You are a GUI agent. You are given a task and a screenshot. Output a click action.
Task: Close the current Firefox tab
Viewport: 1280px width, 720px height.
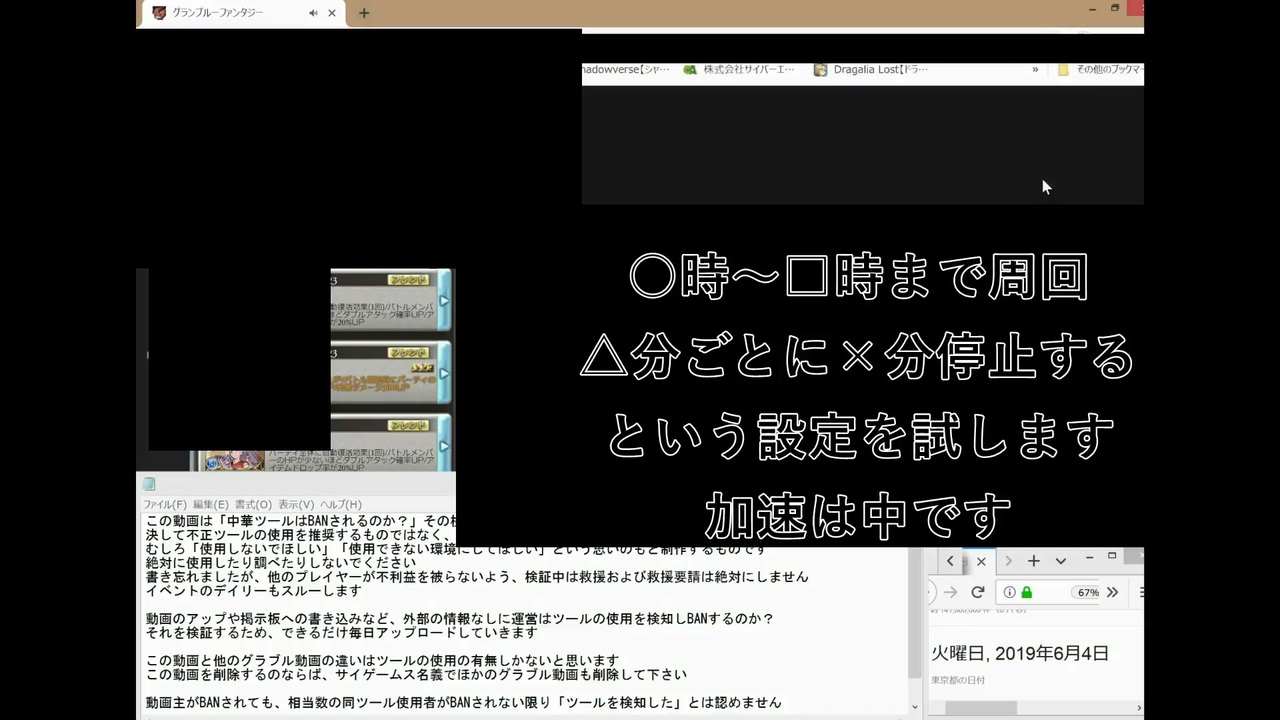point(981,561)
